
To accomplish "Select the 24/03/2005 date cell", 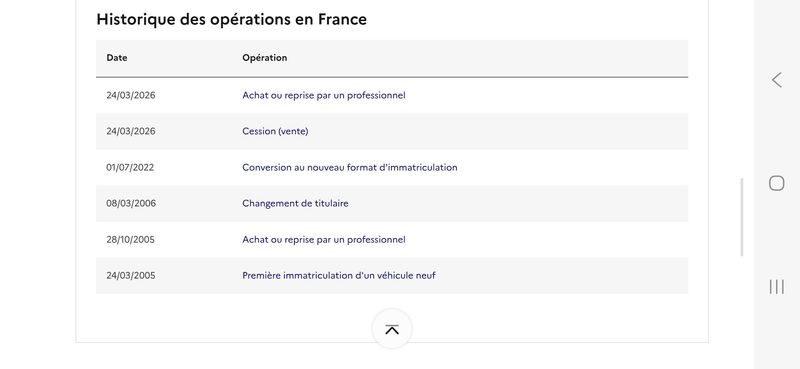I will click(131, 276).
